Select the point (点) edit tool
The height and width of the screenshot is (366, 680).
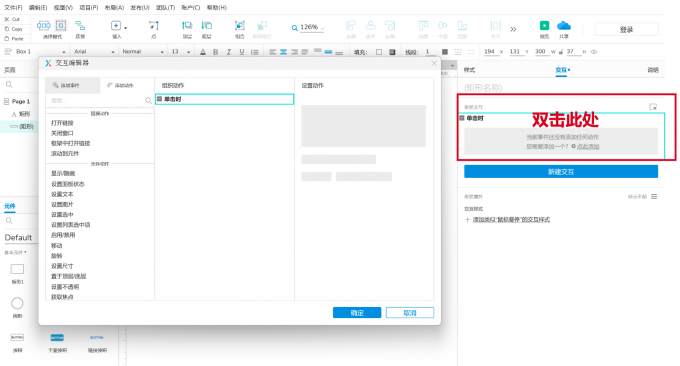click(x=154, y=26)
